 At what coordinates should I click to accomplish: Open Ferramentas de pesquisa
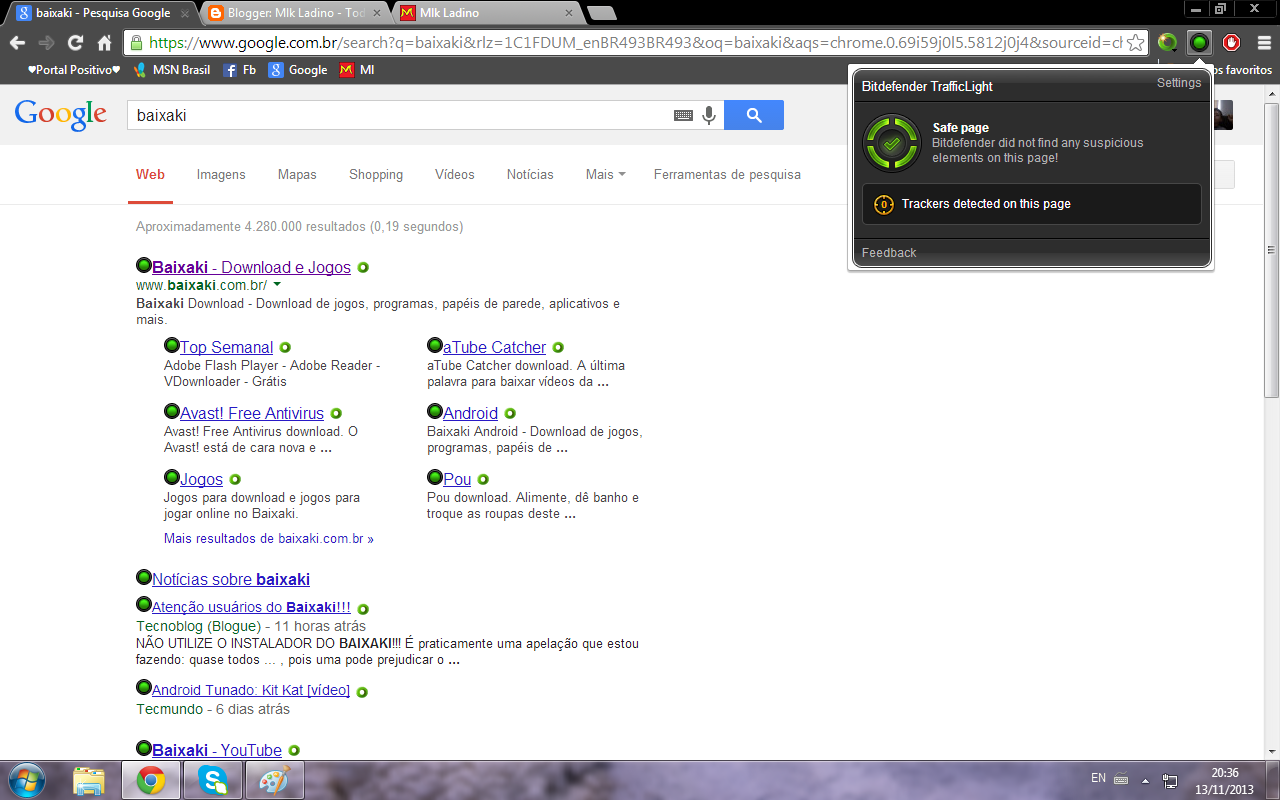(x=727, y=174)
